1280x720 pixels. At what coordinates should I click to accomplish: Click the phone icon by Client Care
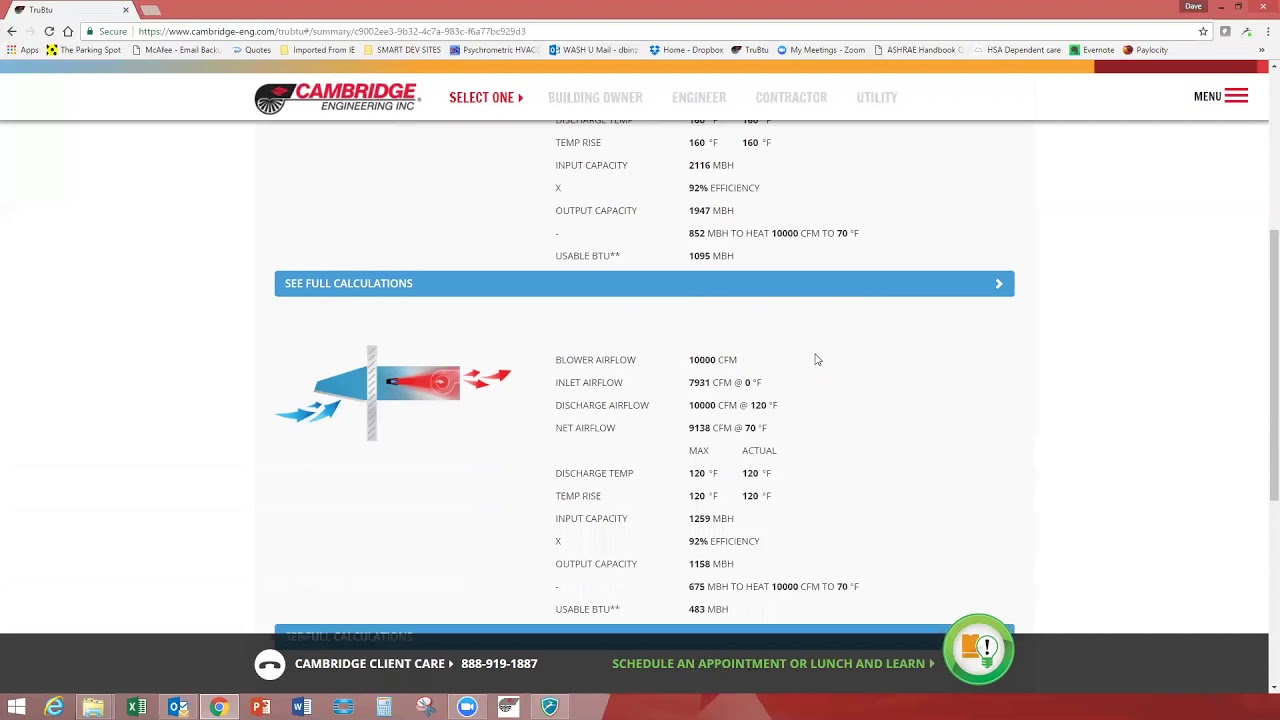[269, 664]
